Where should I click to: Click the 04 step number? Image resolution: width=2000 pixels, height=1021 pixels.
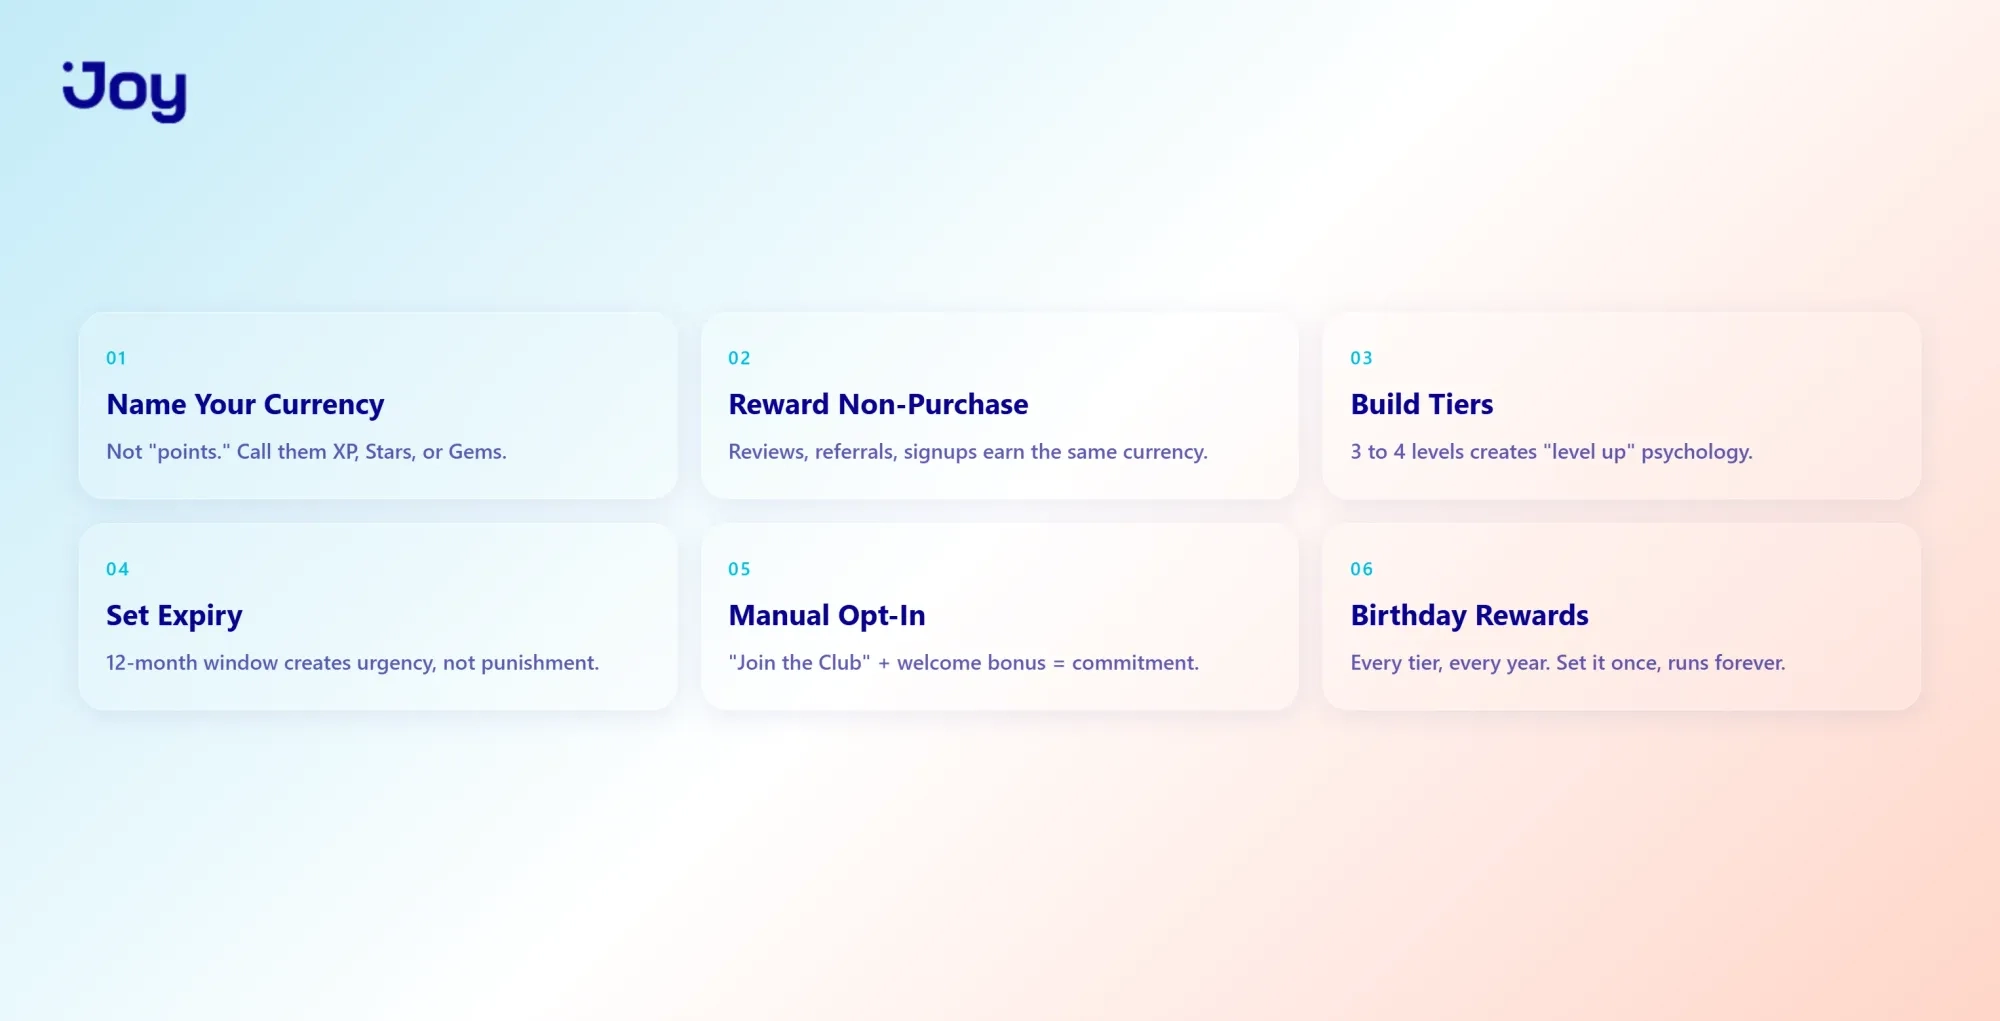[x=117, y=569]
